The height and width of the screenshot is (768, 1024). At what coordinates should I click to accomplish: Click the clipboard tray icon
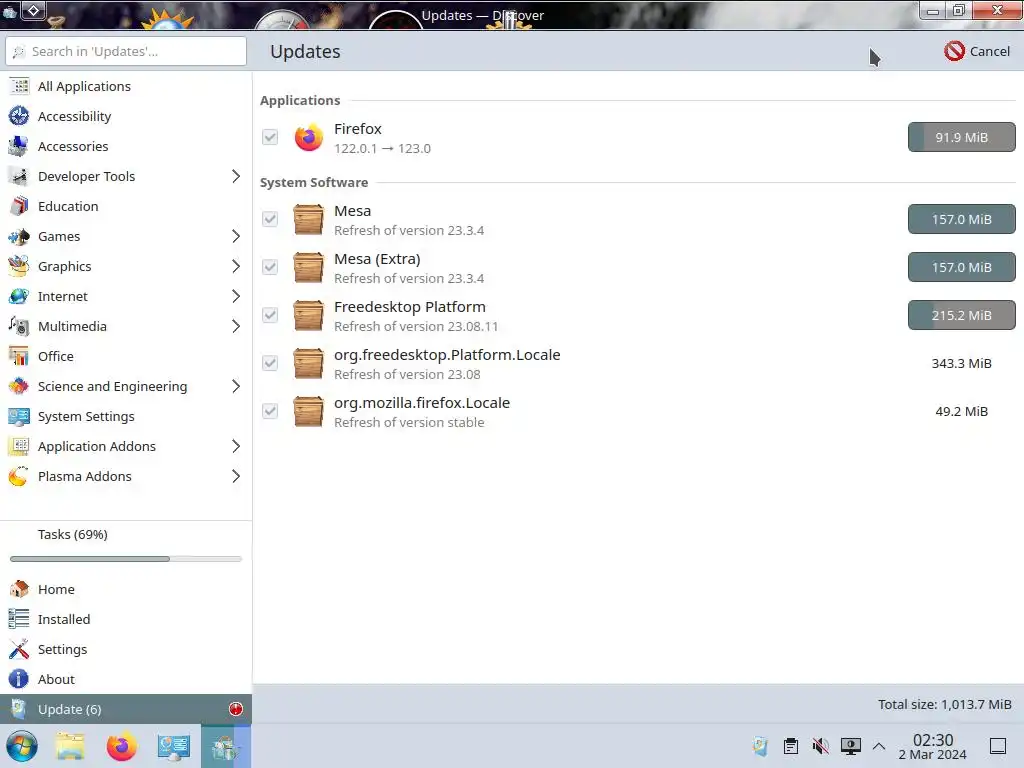click(790, 746)
